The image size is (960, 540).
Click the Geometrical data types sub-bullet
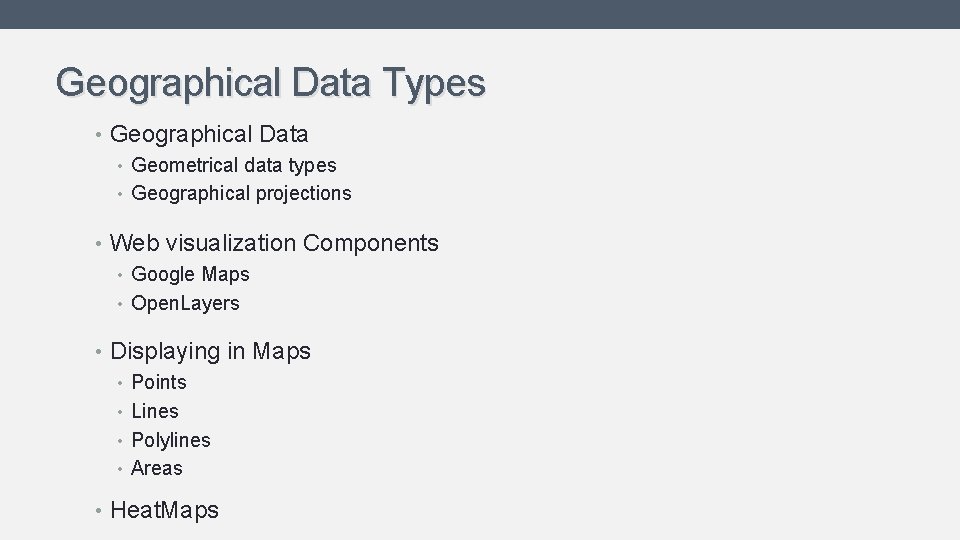[x=234, y=165]
